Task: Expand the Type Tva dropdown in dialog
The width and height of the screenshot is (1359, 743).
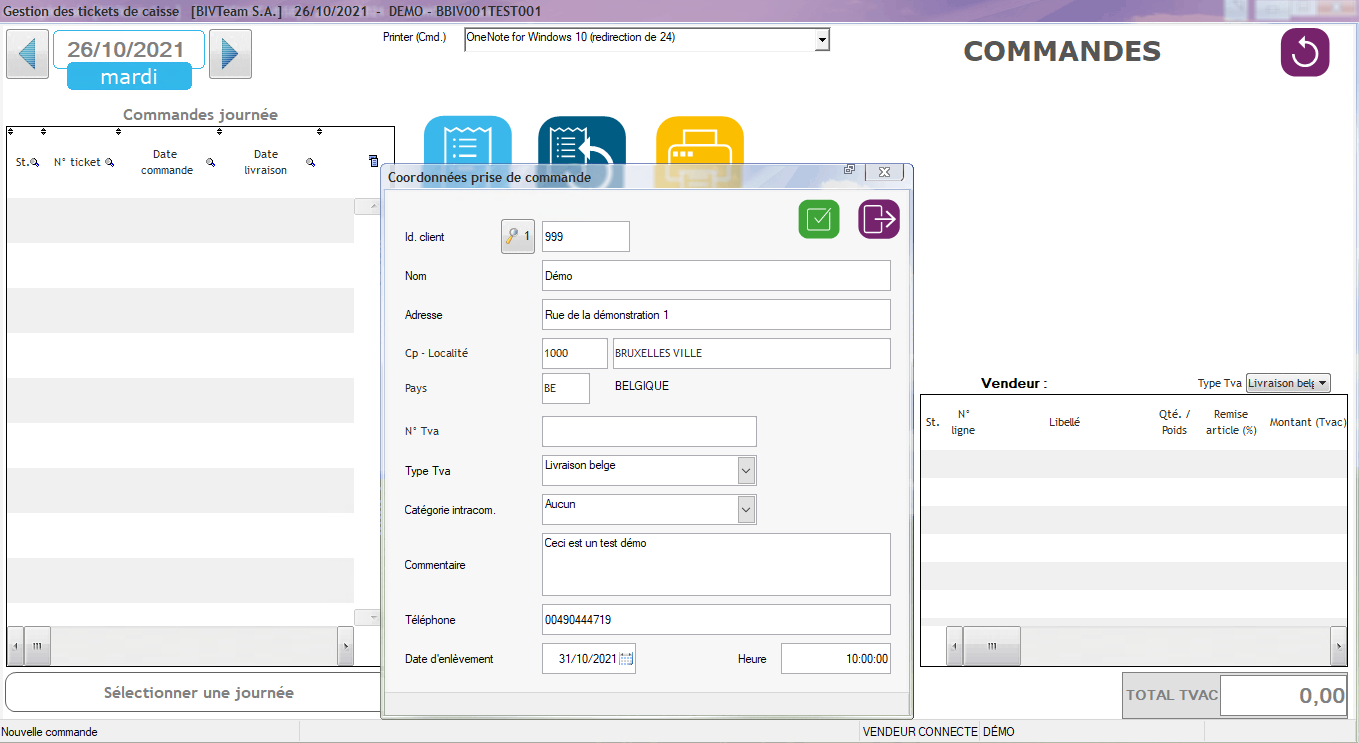Action: coord(746,470)
